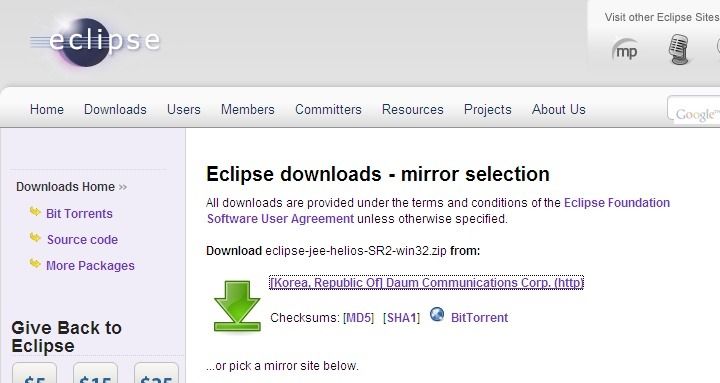The height and width of the screenshot is (383, 720).
Task: Click the 'Give Back to Eclipse' heading
Action: click(x=67, y=337)
